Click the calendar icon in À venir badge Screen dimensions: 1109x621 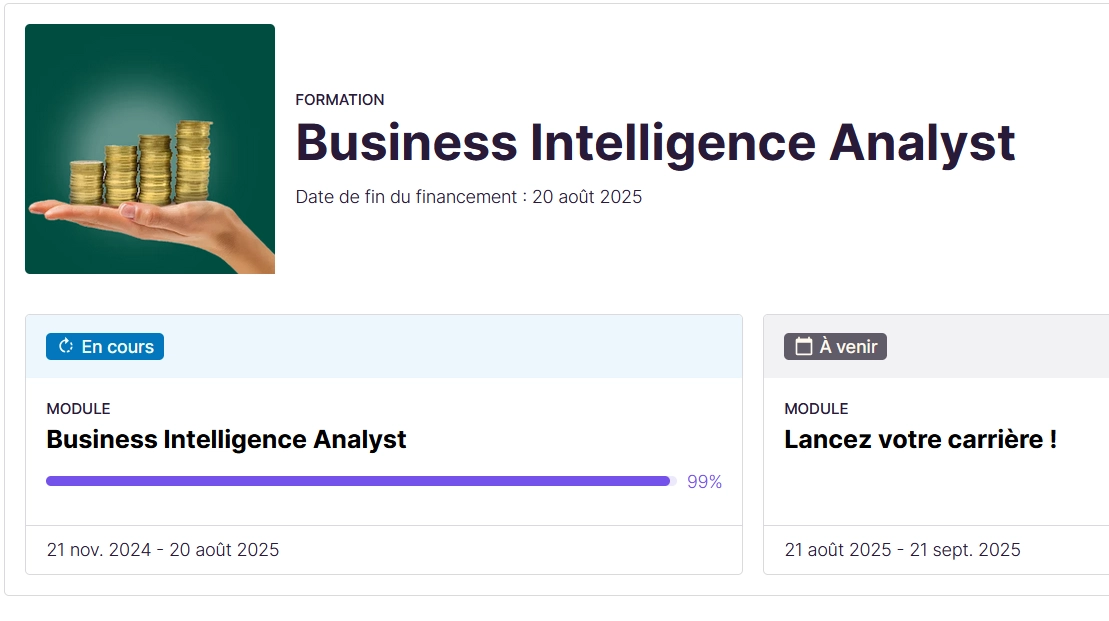click(x=803, y=347)
